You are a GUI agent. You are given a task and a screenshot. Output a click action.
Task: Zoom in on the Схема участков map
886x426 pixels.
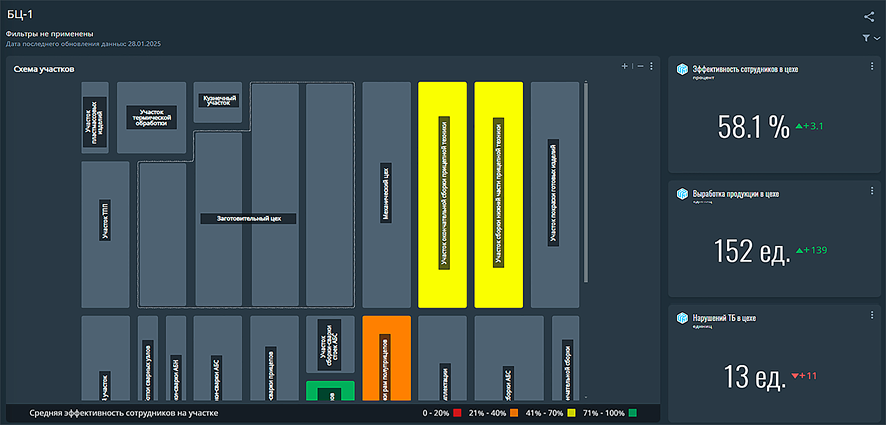pos(624,67)
